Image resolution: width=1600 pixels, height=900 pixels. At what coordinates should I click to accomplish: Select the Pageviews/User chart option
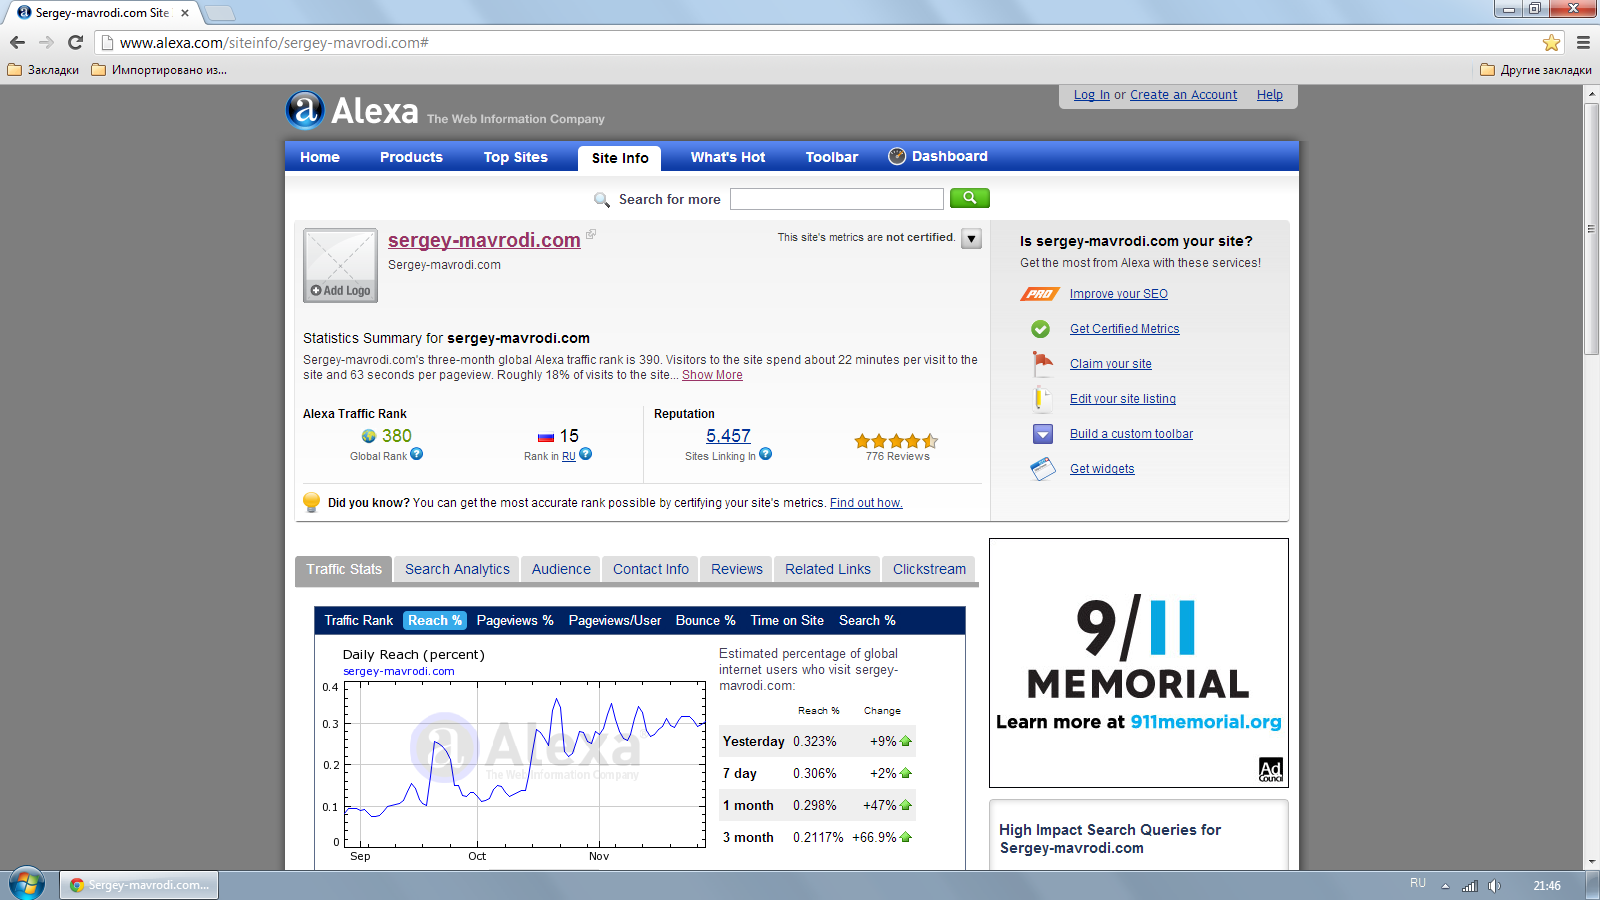615,620
